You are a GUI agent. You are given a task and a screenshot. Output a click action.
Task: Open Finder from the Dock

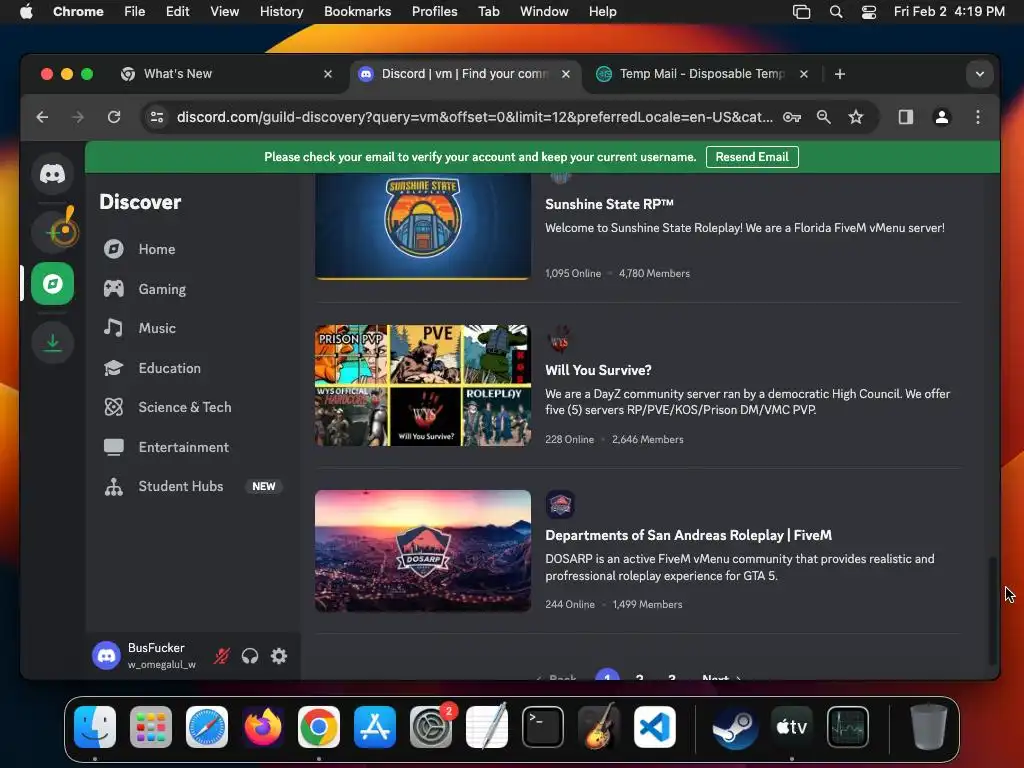(95, 727)
